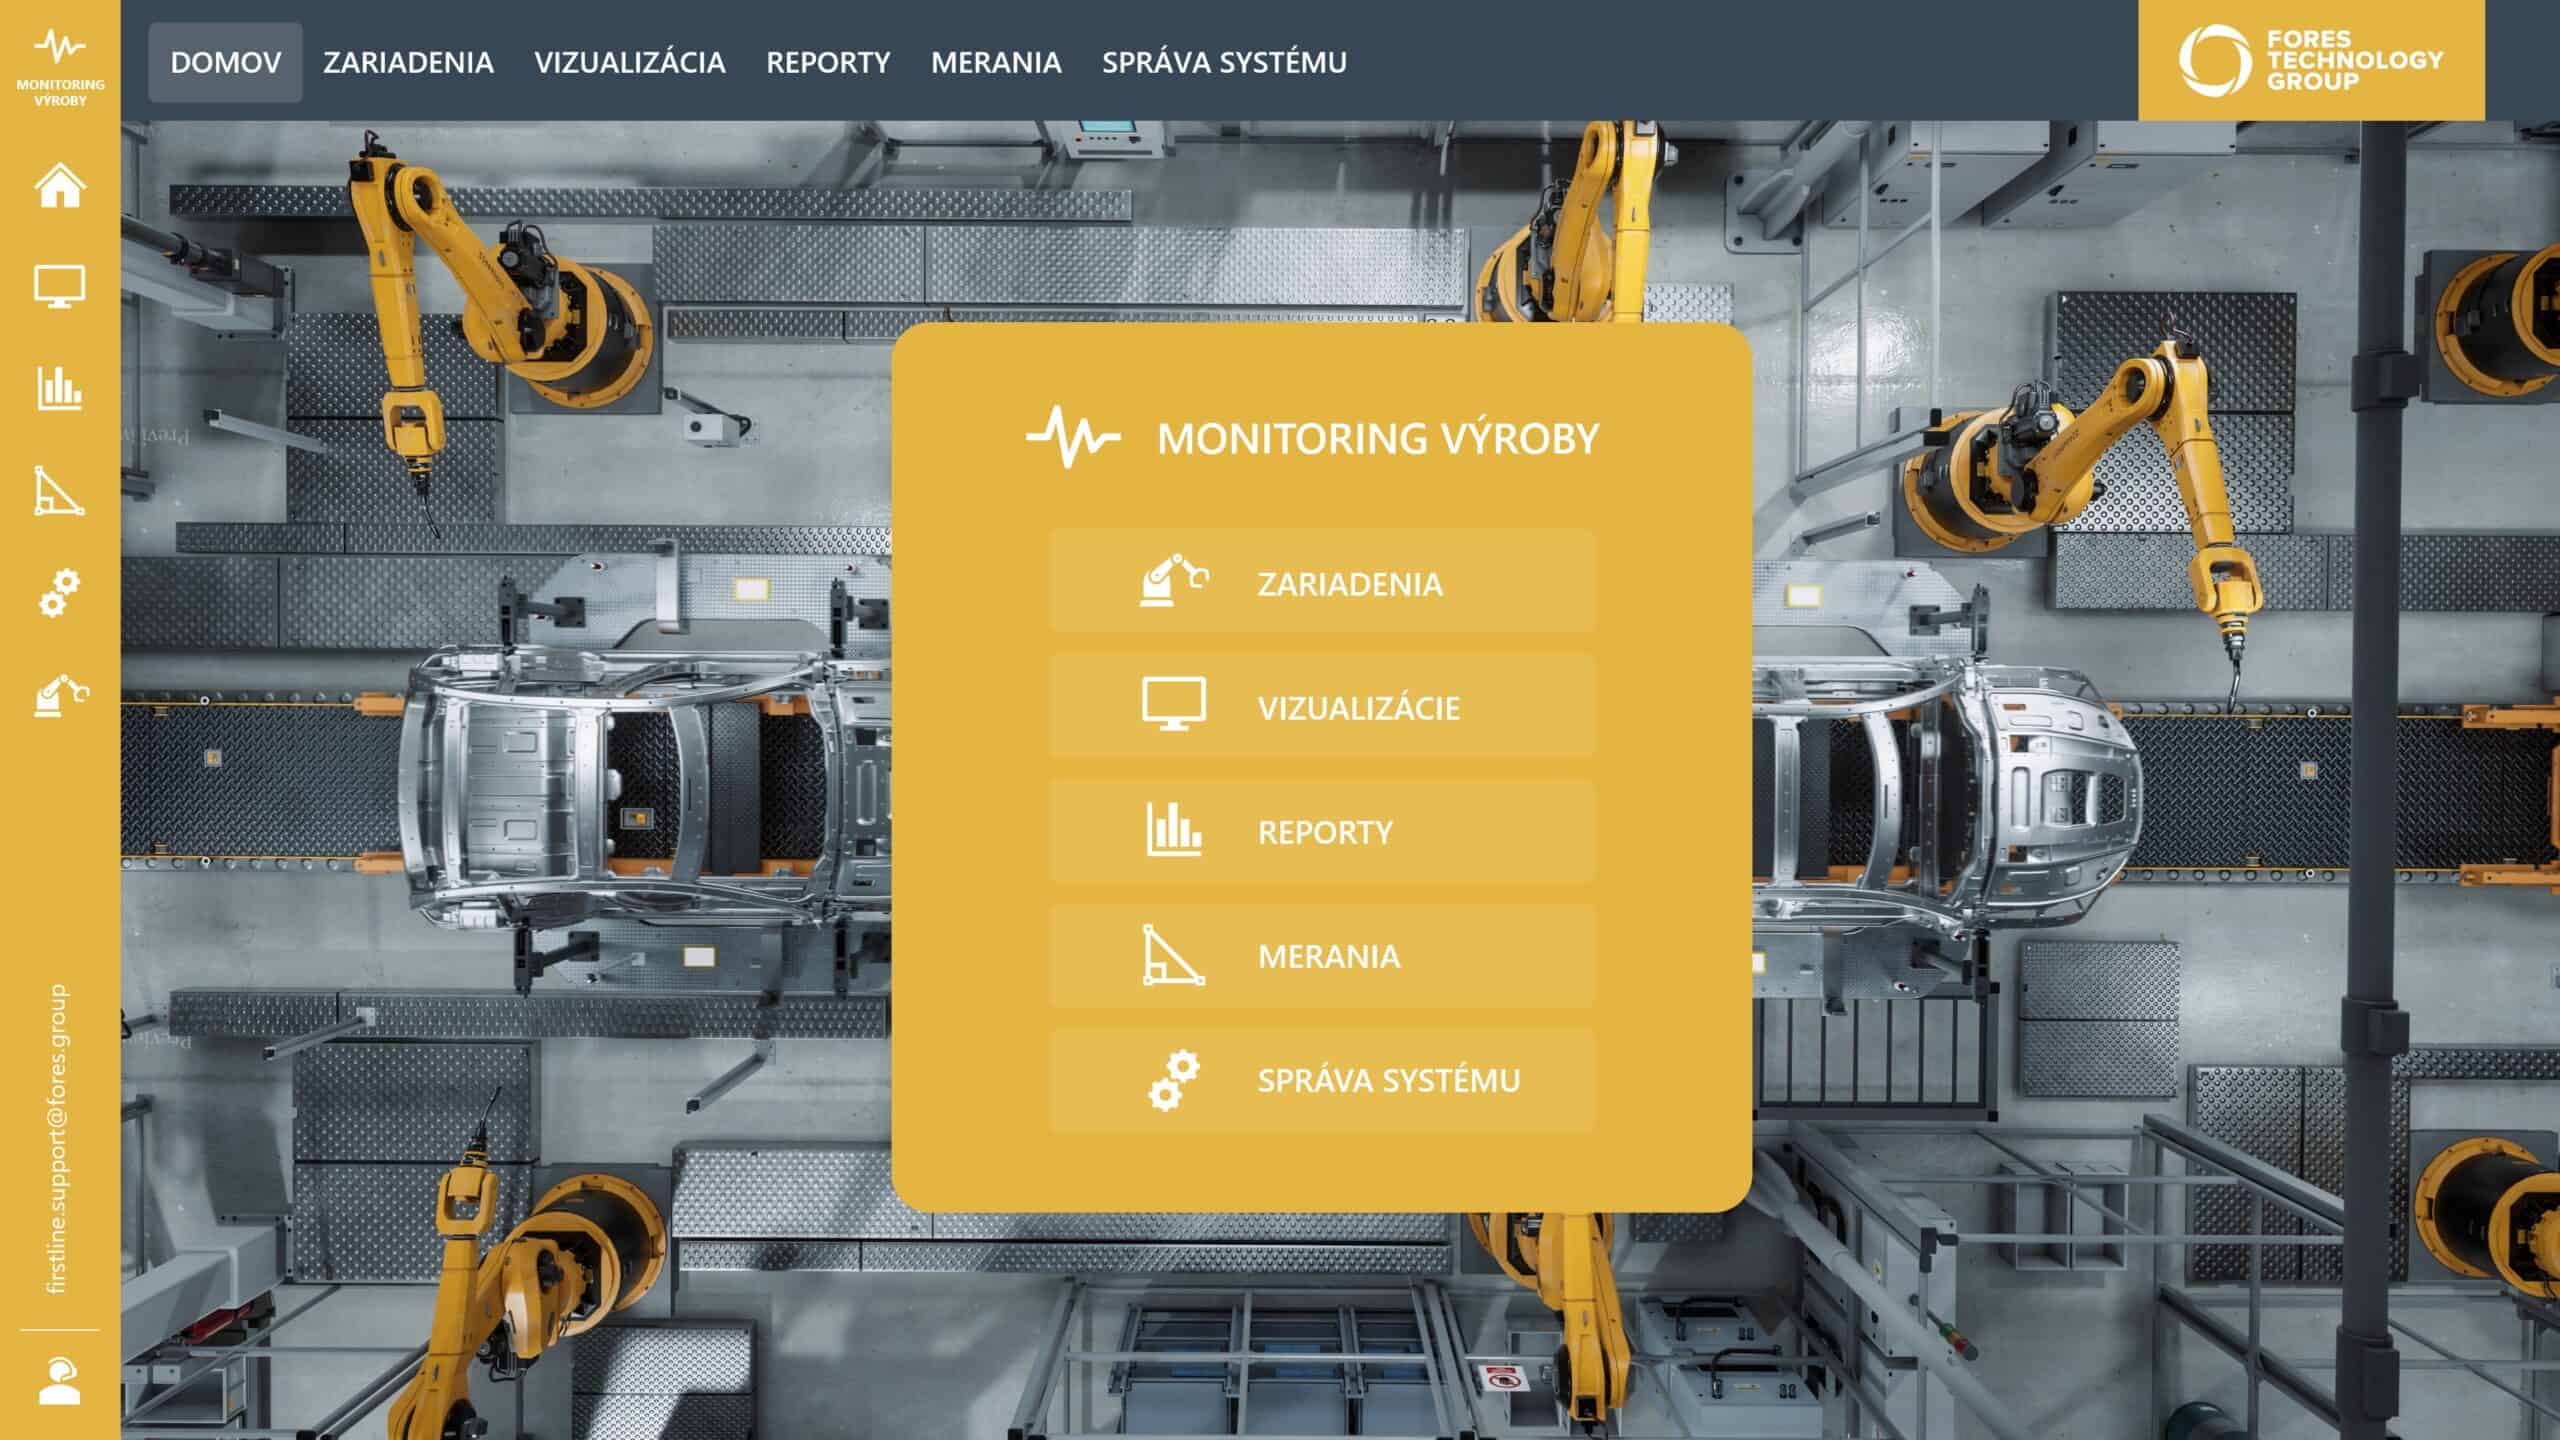Viewport: 2560px width, 1440px height.
Task: Open reports via the sidebar bar chart icon
Action: (60, 388)
